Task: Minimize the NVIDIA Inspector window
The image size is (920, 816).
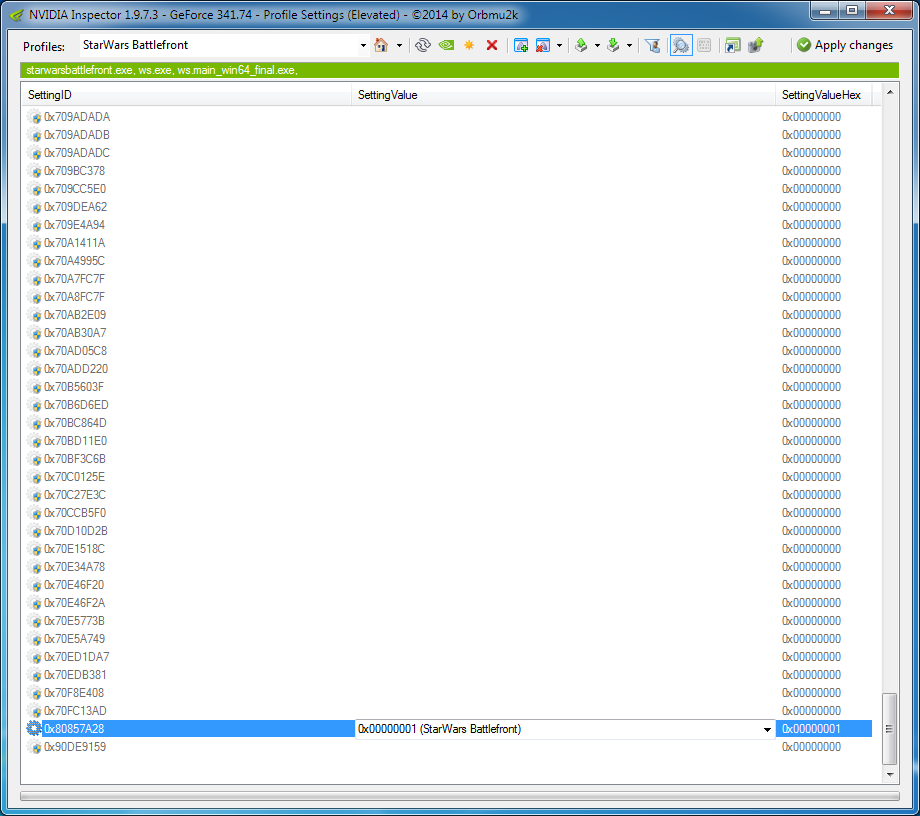Action: (825, 10)
